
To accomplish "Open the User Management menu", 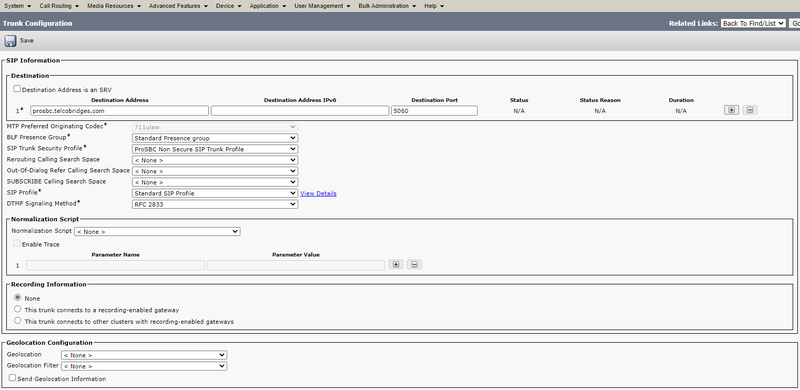I will [x=322, y=6].
